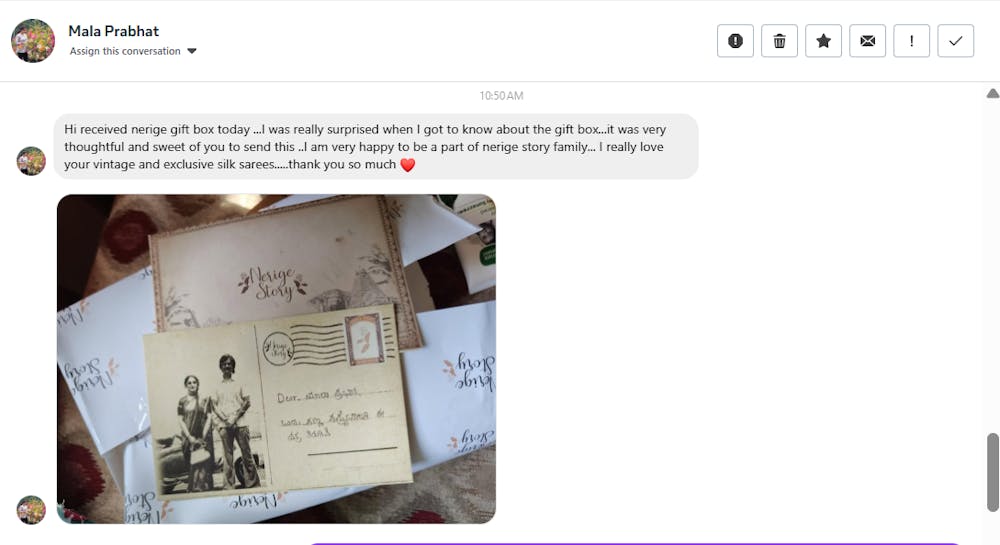The height and width of the screenshot is (545, 1000).
Task: Click sender avatar beside the photo message
Action: pyautogui.click(x=31, y=510)
